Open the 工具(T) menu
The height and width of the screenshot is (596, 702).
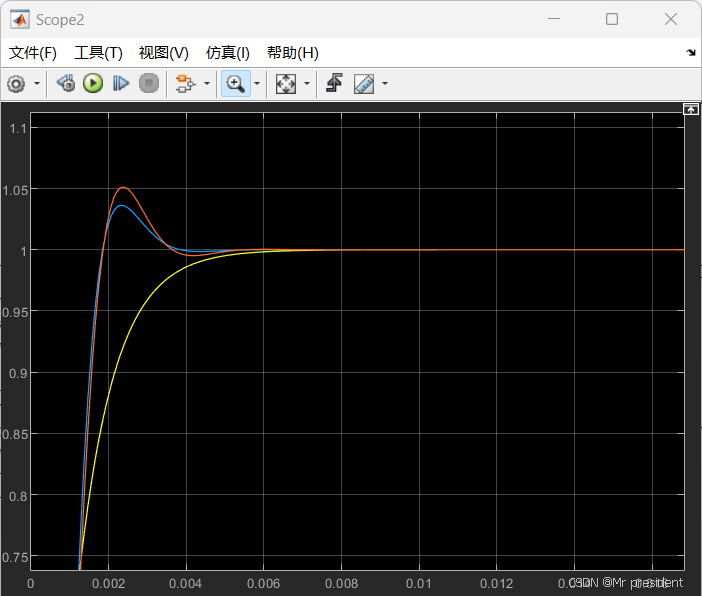[x=98, y=53]
